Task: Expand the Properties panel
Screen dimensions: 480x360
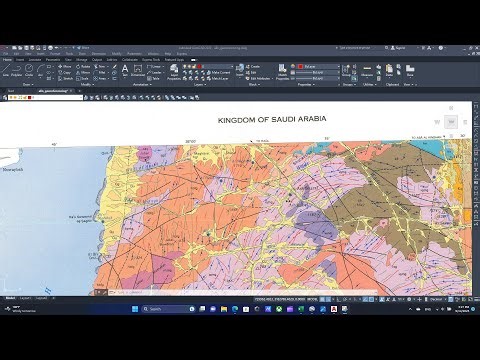Action: (306, 85)
